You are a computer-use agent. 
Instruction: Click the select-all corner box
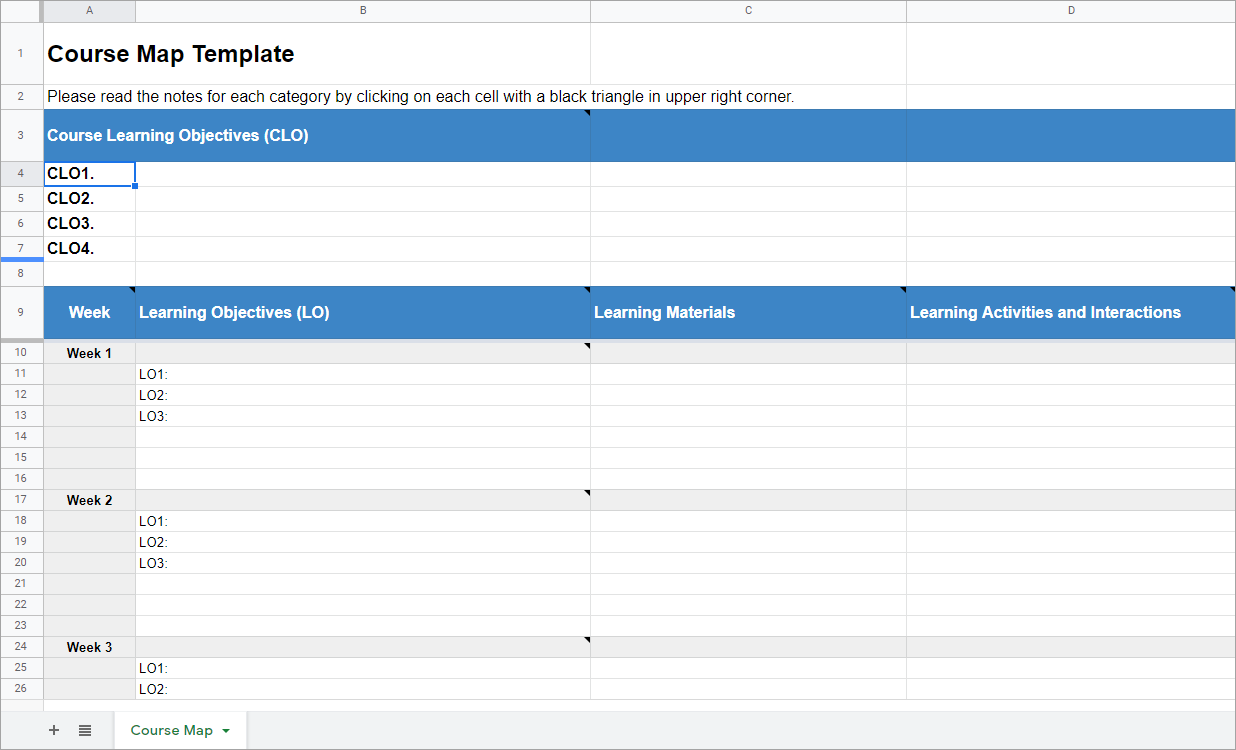21,11
